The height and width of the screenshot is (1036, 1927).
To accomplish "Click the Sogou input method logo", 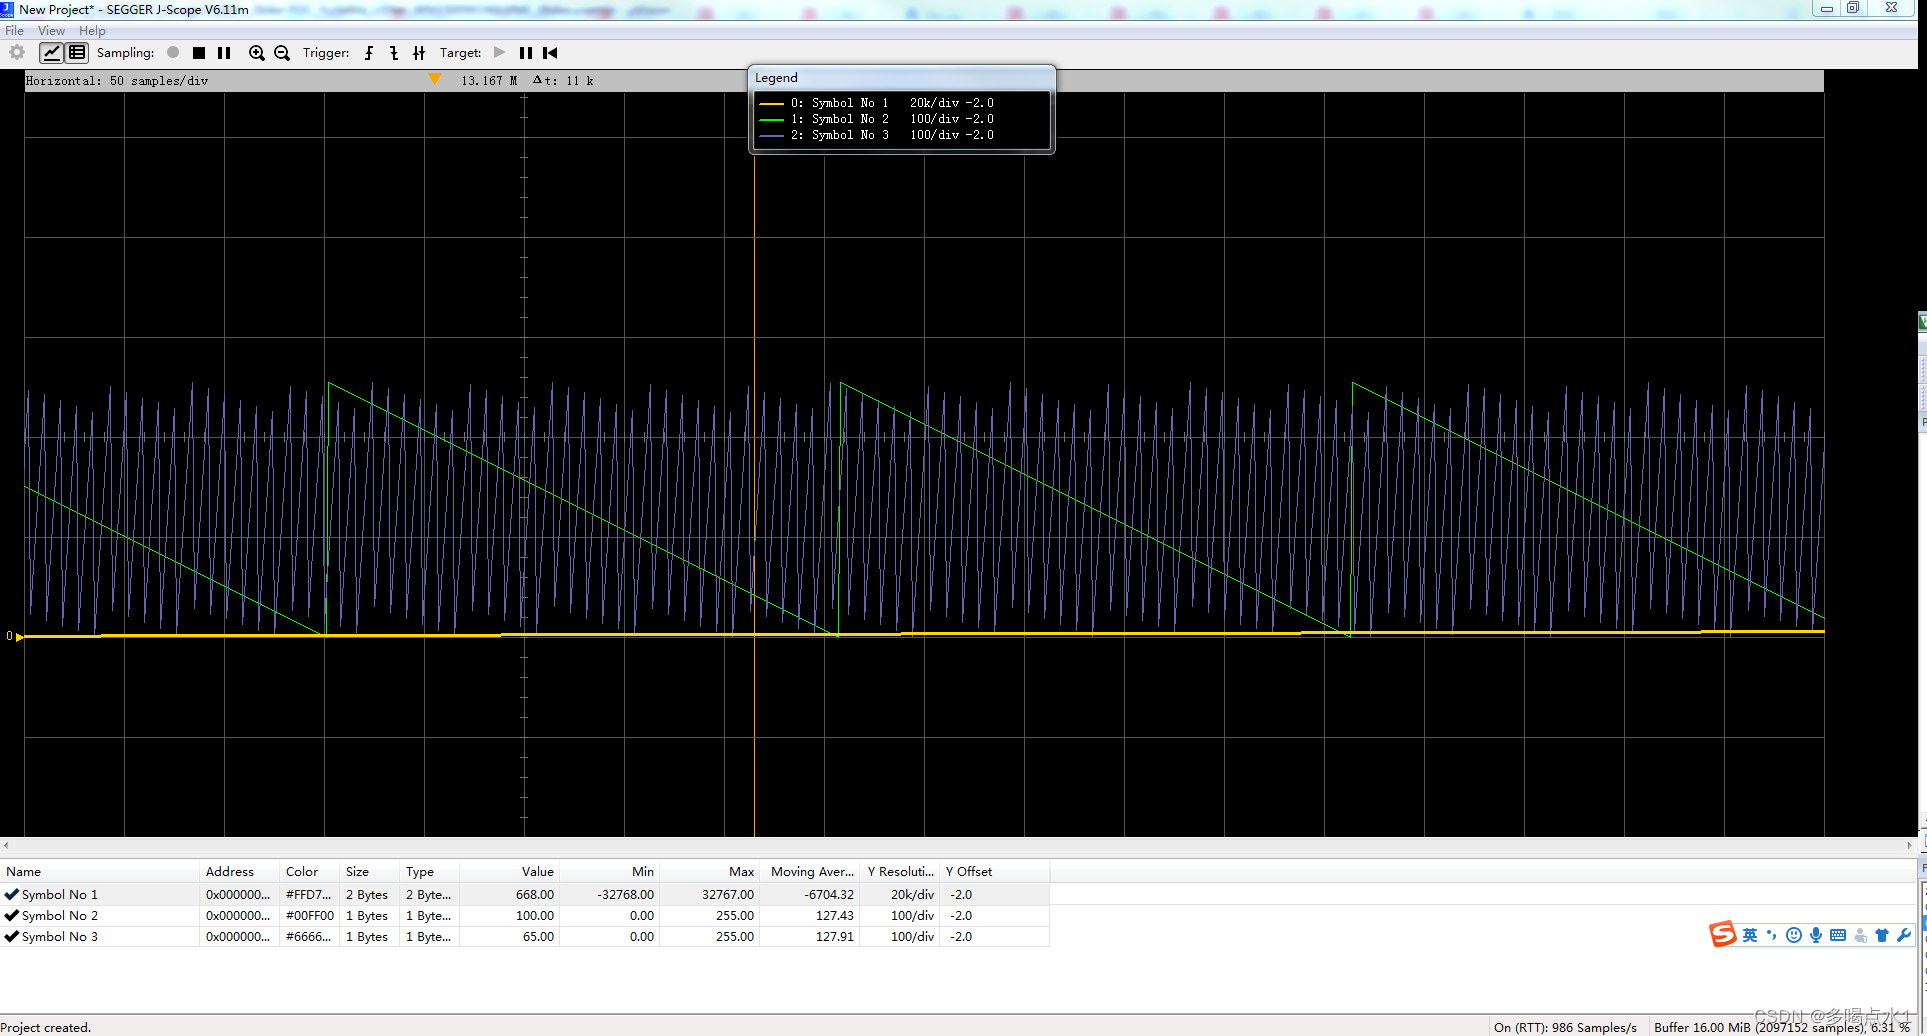I will coord(1722,934).
